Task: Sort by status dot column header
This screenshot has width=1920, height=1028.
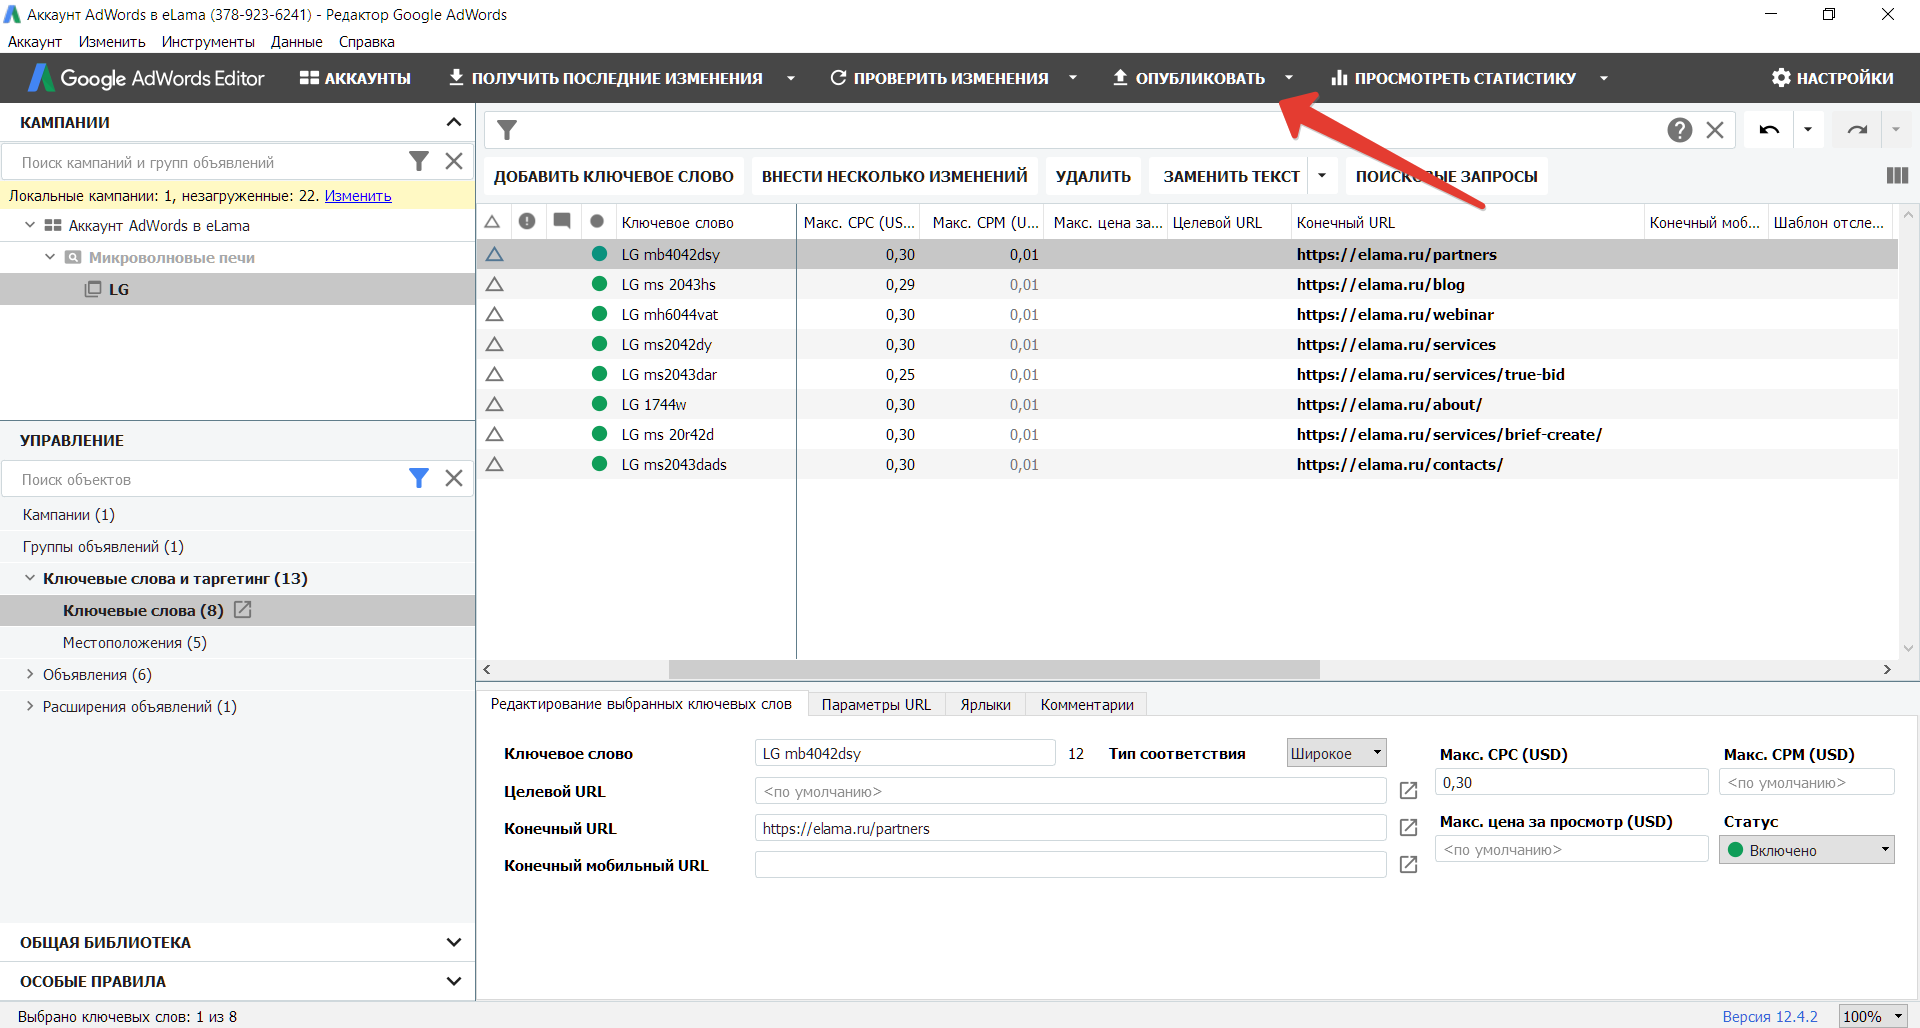Action: coord(597,222)
